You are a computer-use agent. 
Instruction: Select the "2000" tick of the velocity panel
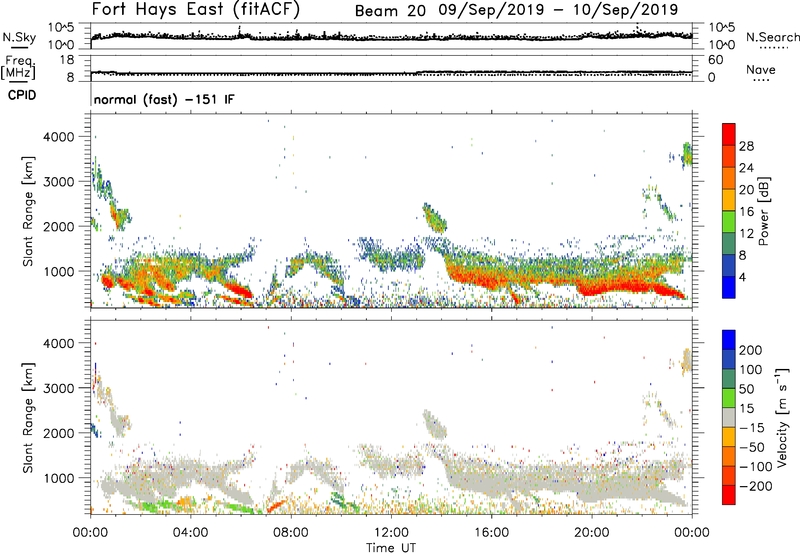58,433
